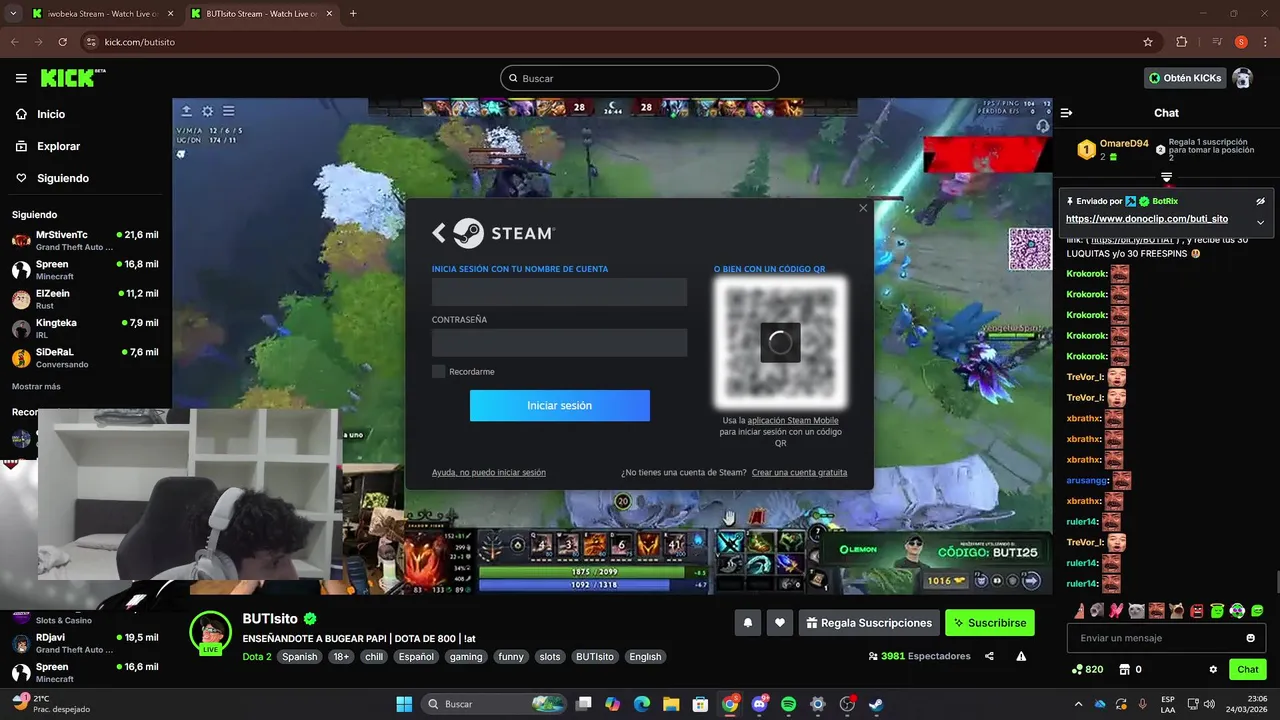The width and height of the screenshot is (1280, 720).
Task: View site information for kick.com
Action: click(91, 42)
